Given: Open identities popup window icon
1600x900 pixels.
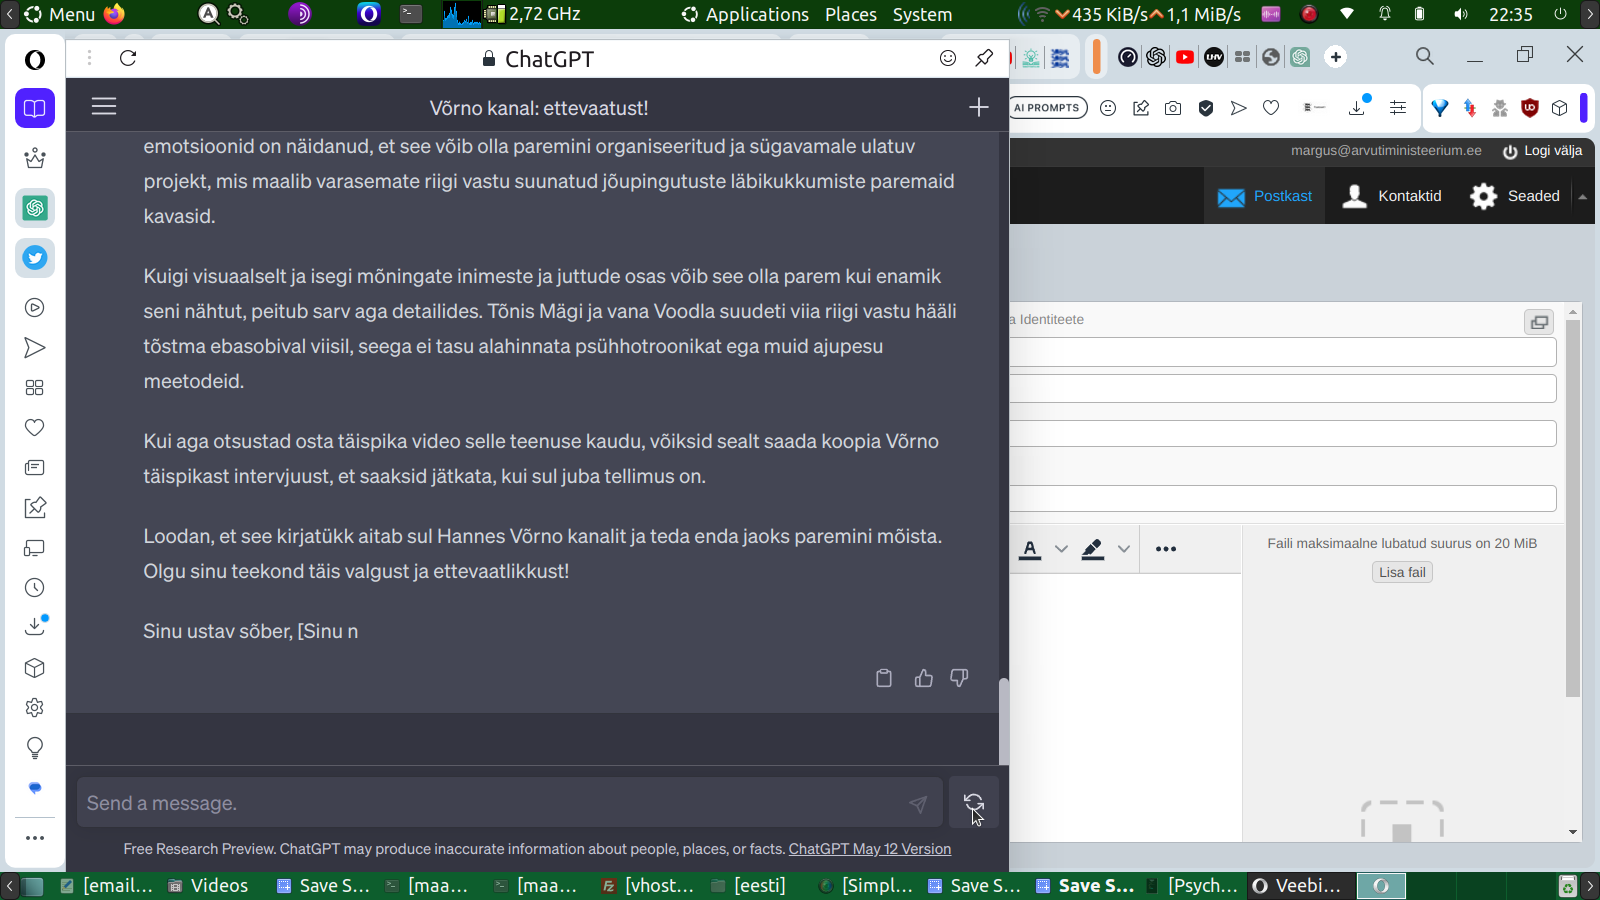Looking at the screenshot, I should (1539, 322).
